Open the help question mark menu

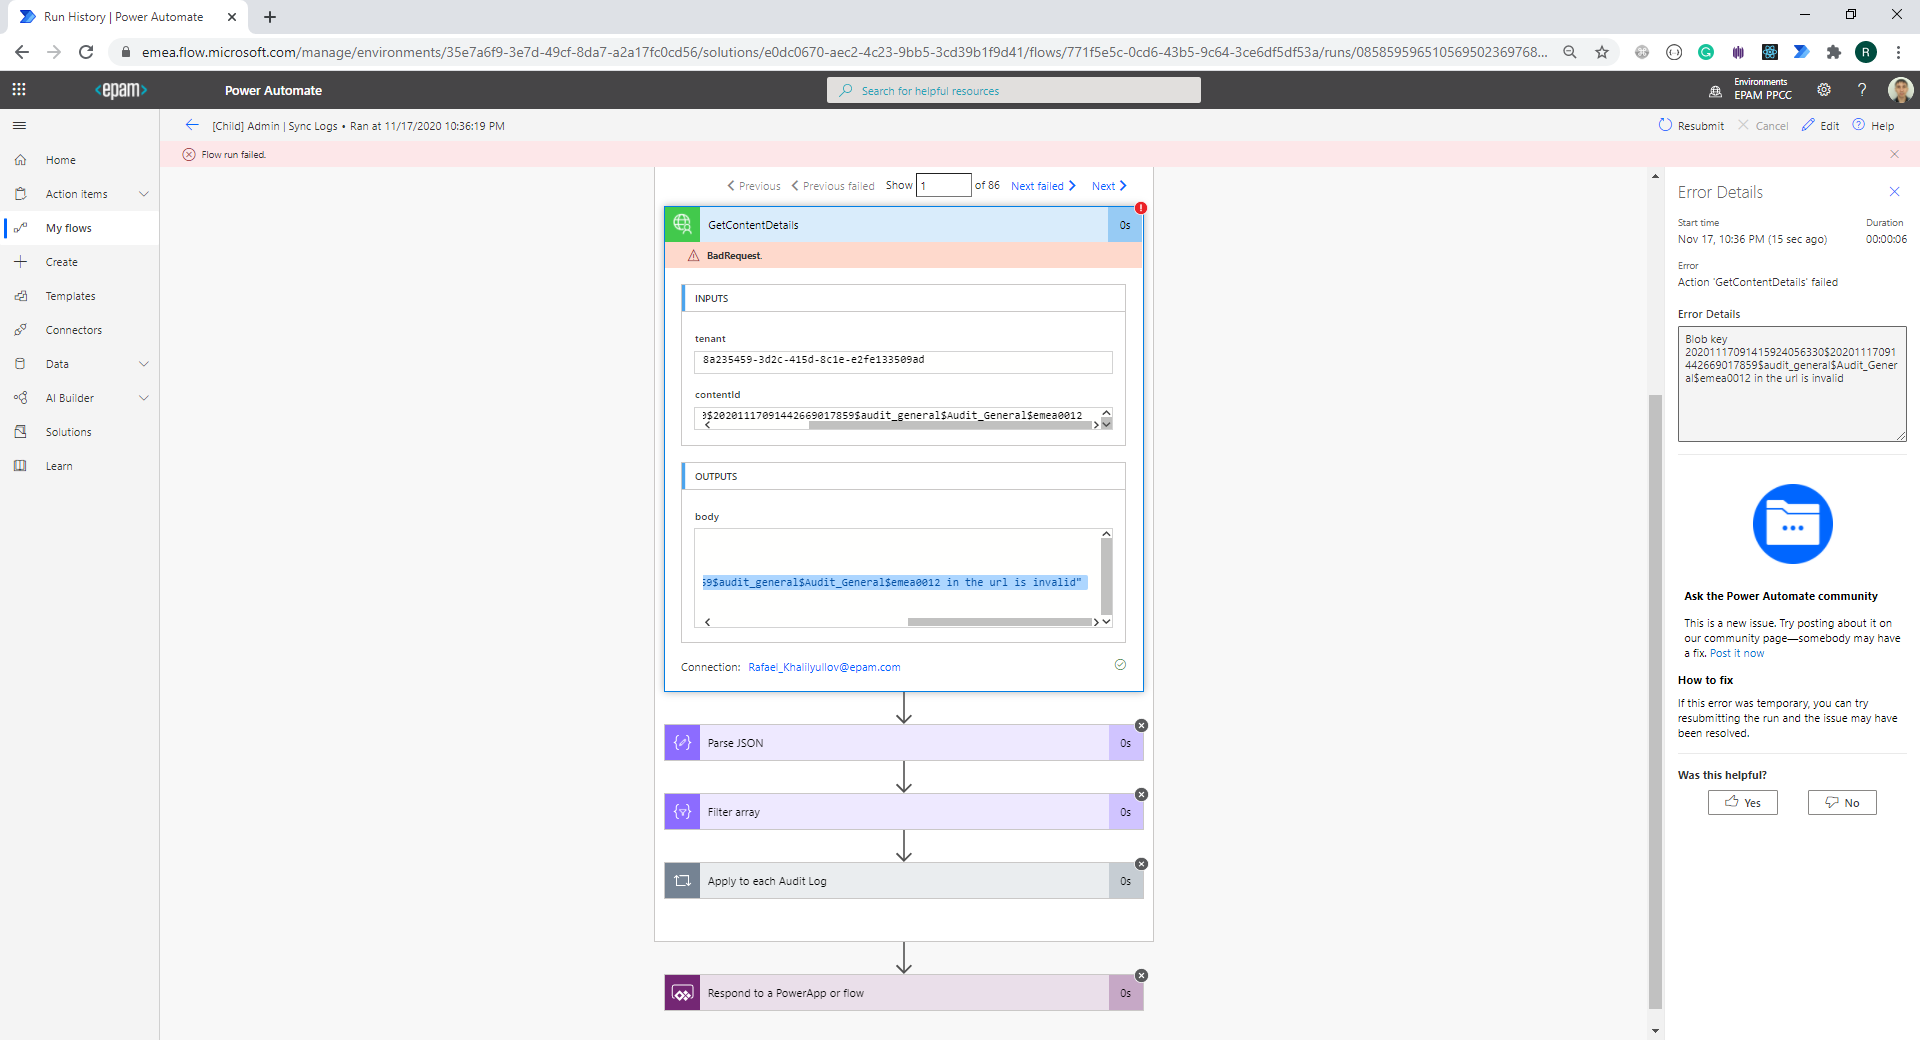(1861, 89)
